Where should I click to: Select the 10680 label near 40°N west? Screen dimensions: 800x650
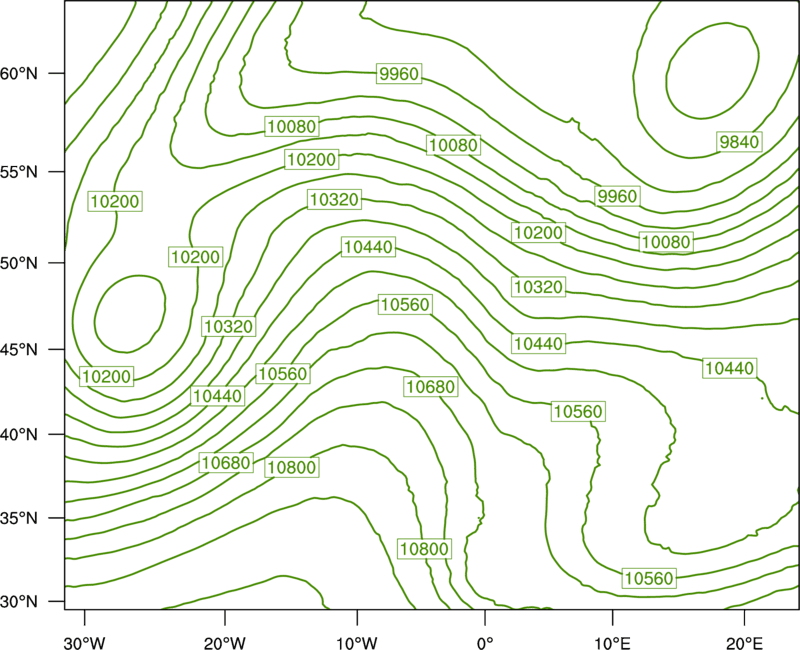[x=226, y=462]
